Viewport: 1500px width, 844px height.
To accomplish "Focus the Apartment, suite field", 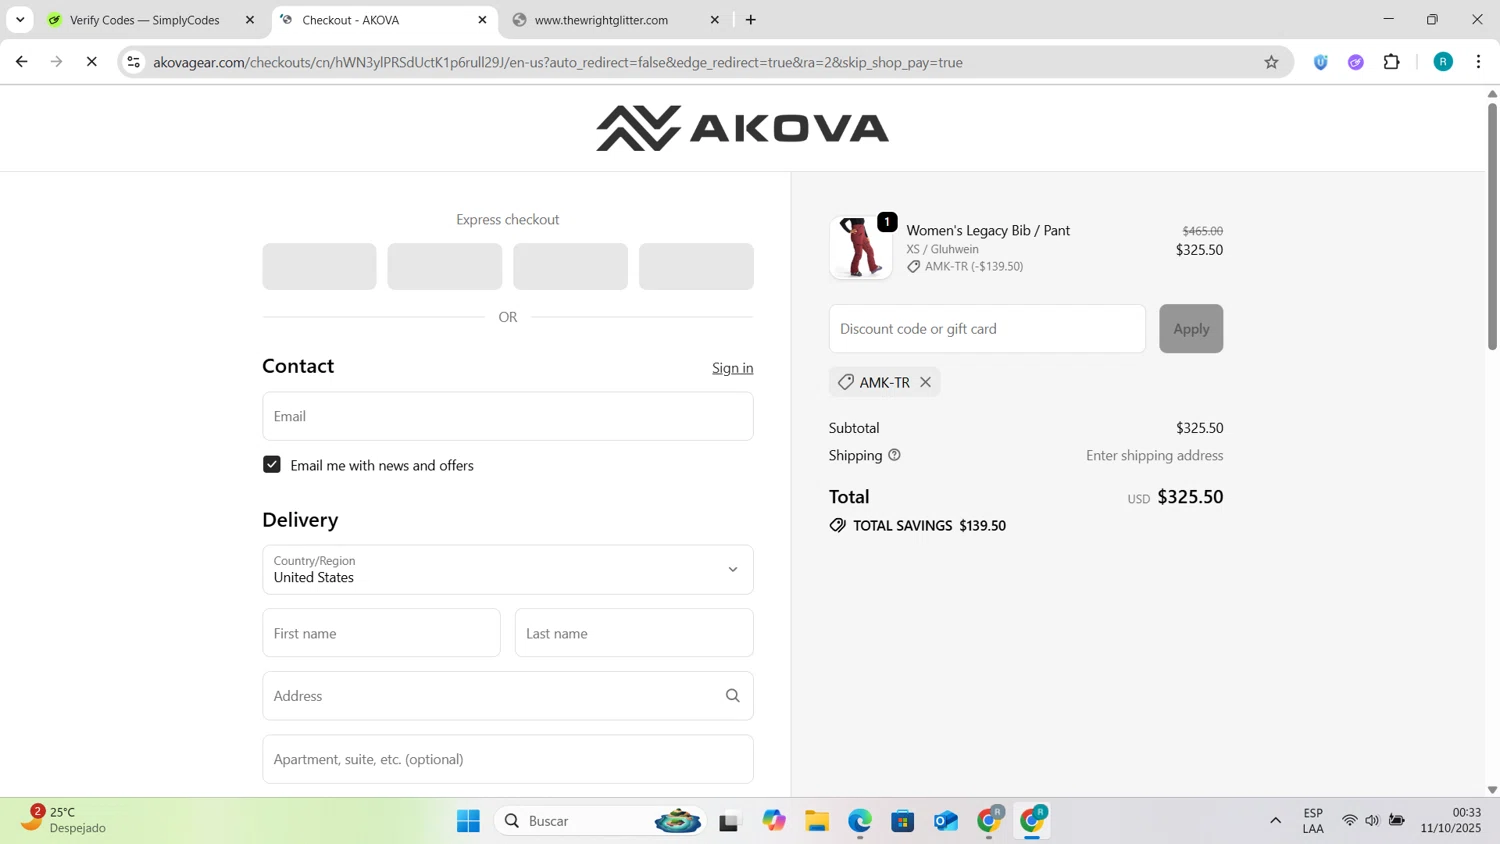I will (507, 759).
